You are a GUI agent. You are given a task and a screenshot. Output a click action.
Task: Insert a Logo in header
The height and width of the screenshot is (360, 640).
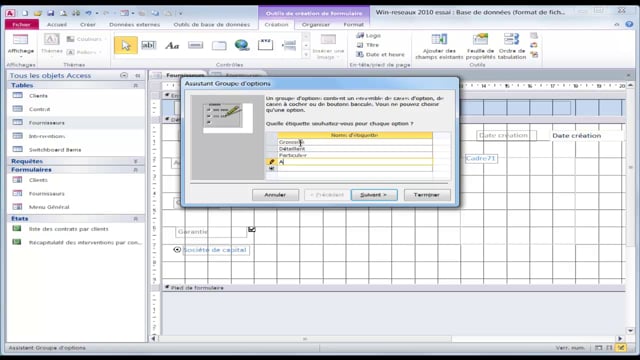click(369, 36)
